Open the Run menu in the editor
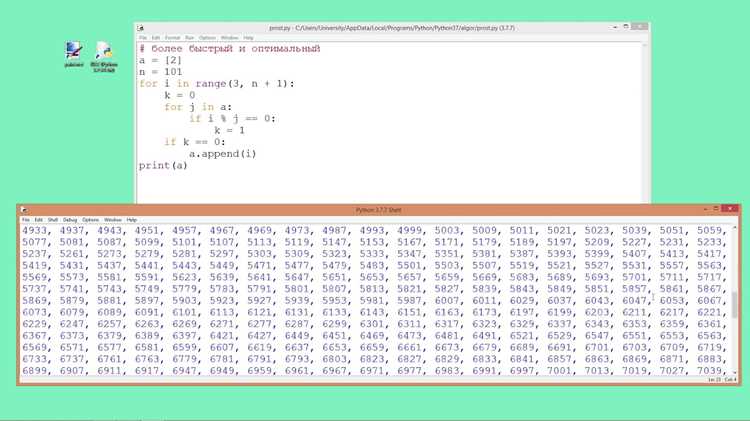 189,38
